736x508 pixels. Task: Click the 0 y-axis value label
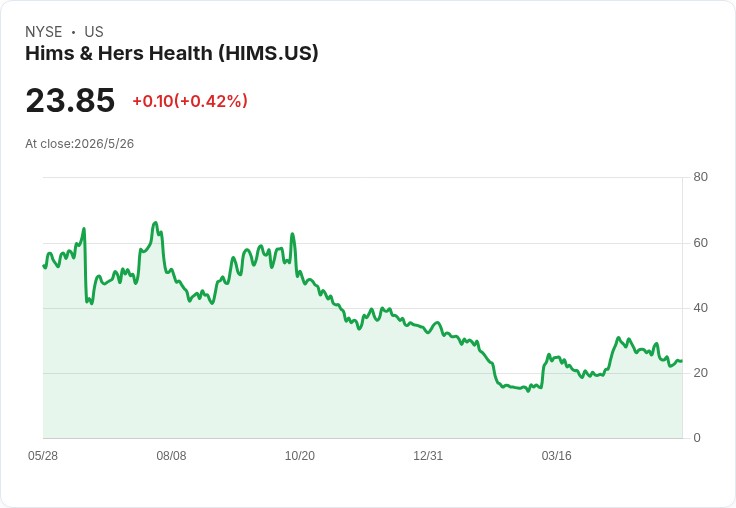point(697,438)
